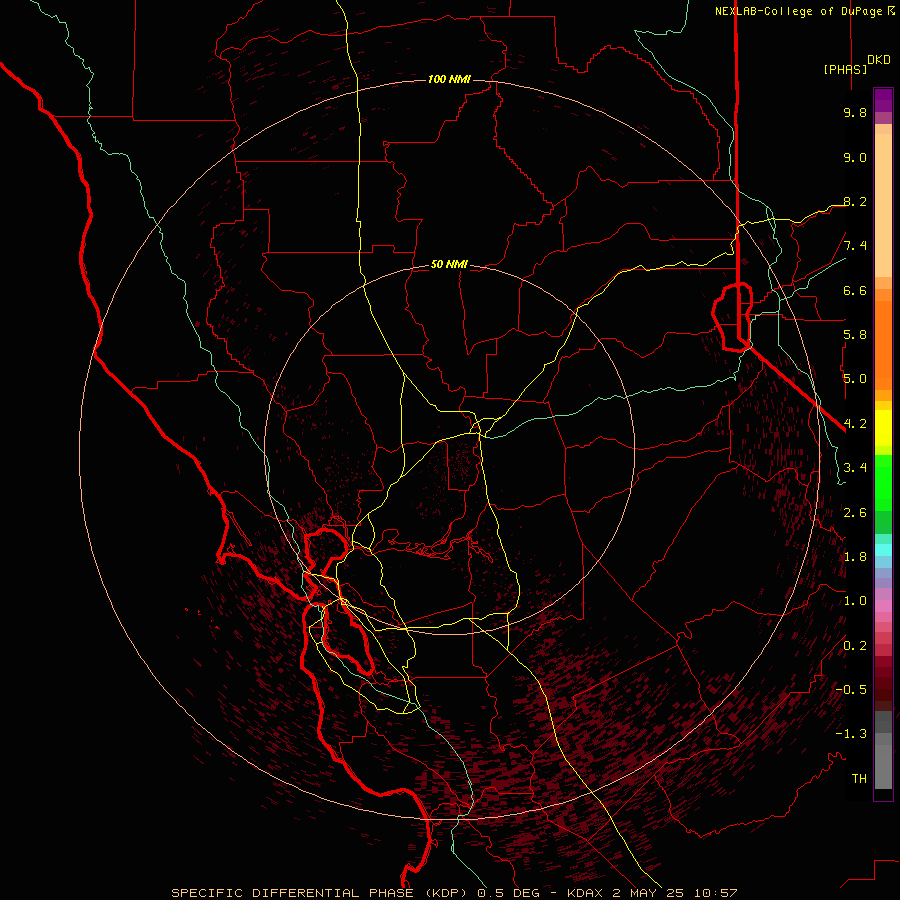Click the 100 NMI range ring label
Screen dimensions: 900x900
[x=449, y=79]
